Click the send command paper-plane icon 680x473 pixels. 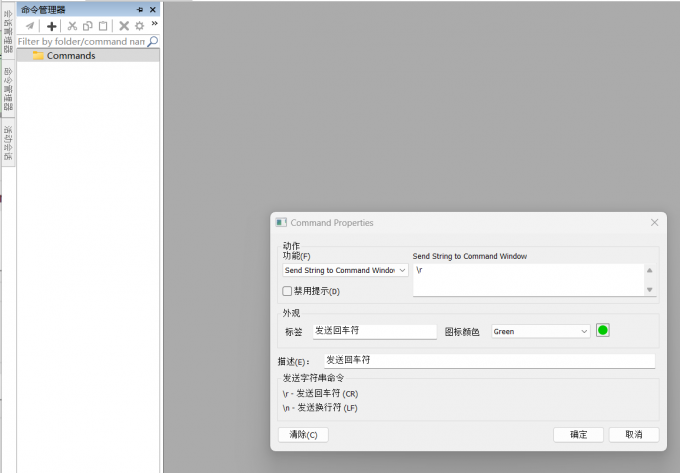coord(30,26)
